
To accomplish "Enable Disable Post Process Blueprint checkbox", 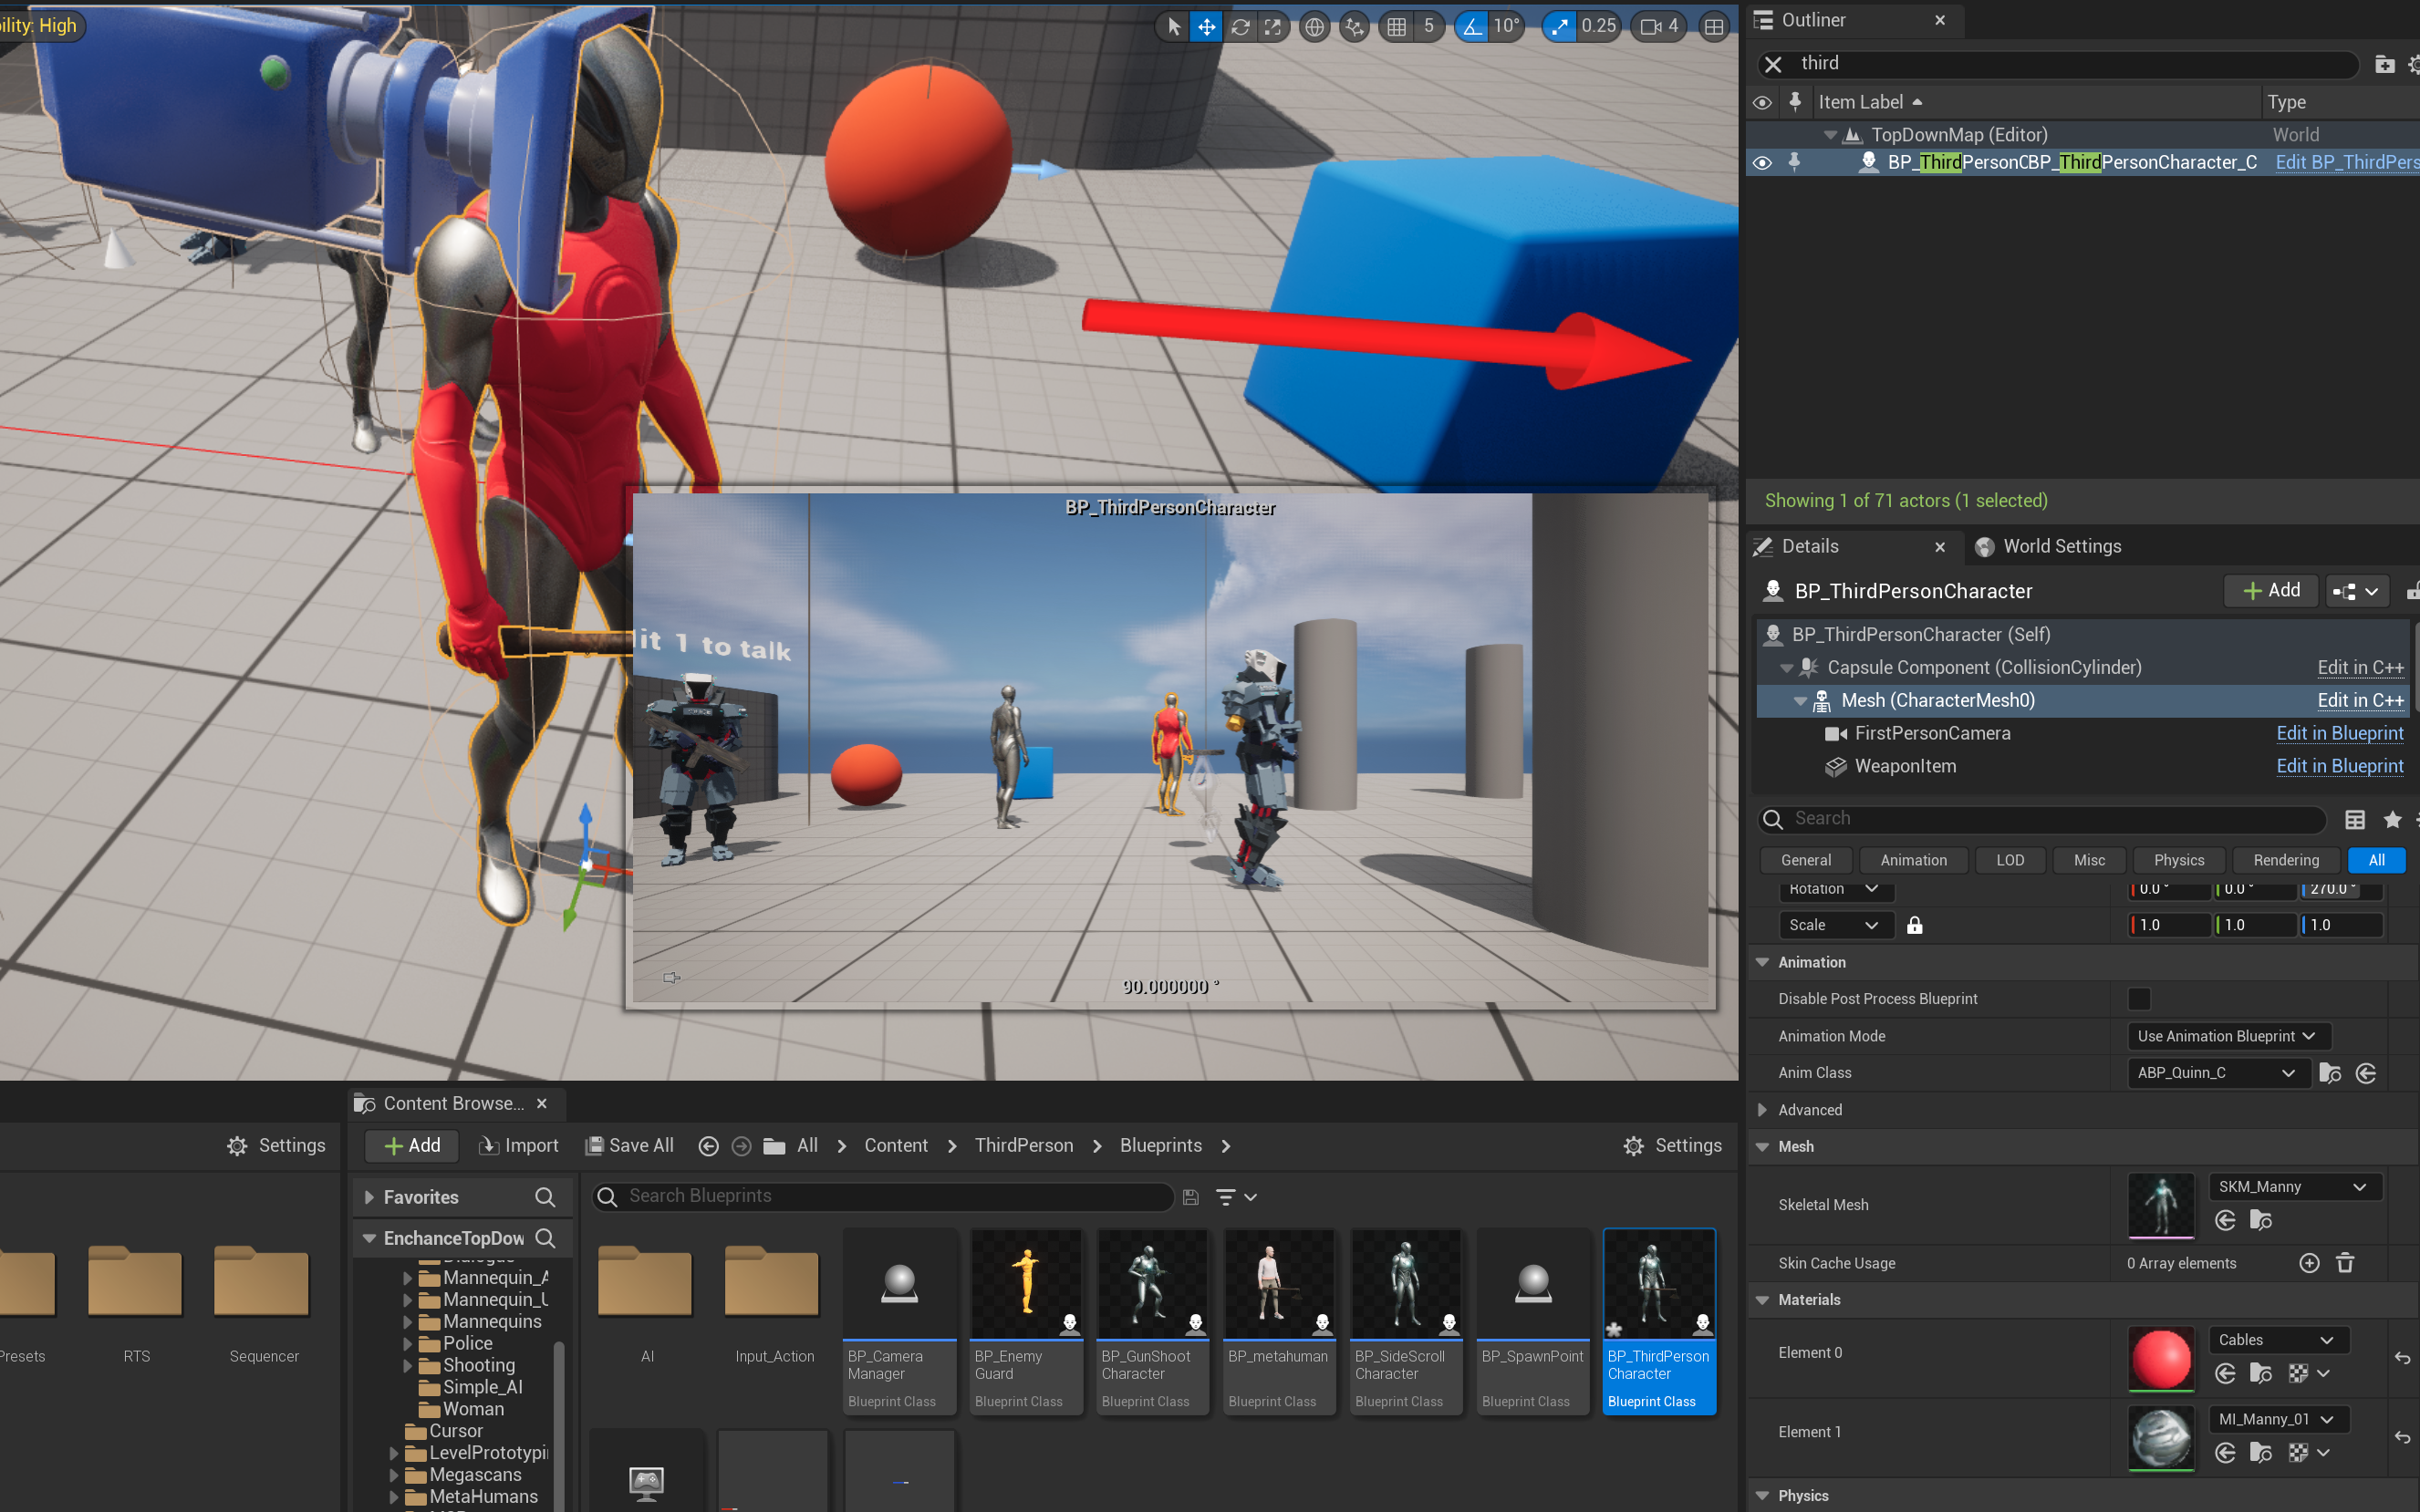I will [x=2139, y=999].
